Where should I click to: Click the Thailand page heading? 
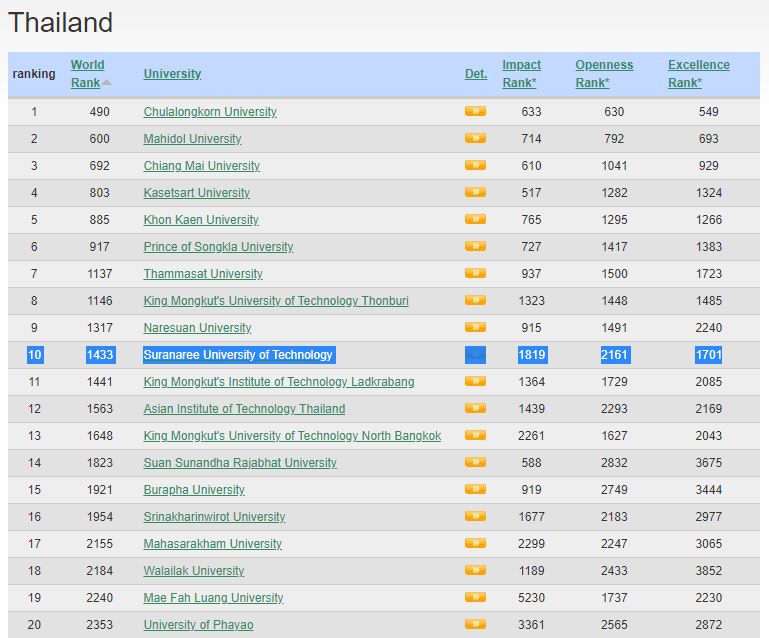pos(60,23)
